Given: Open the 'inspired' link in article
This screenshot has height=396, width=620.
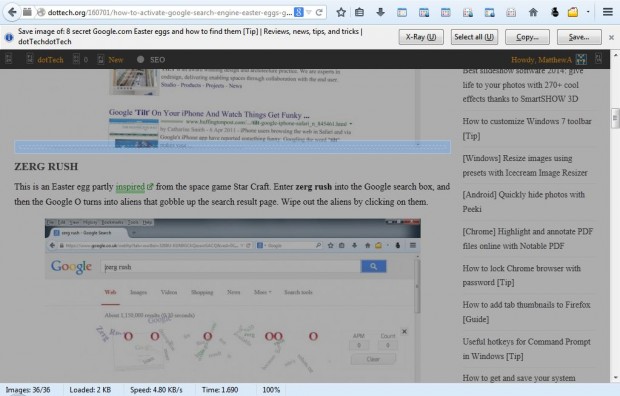Looking at the screenshot, I should pos(130,187).
